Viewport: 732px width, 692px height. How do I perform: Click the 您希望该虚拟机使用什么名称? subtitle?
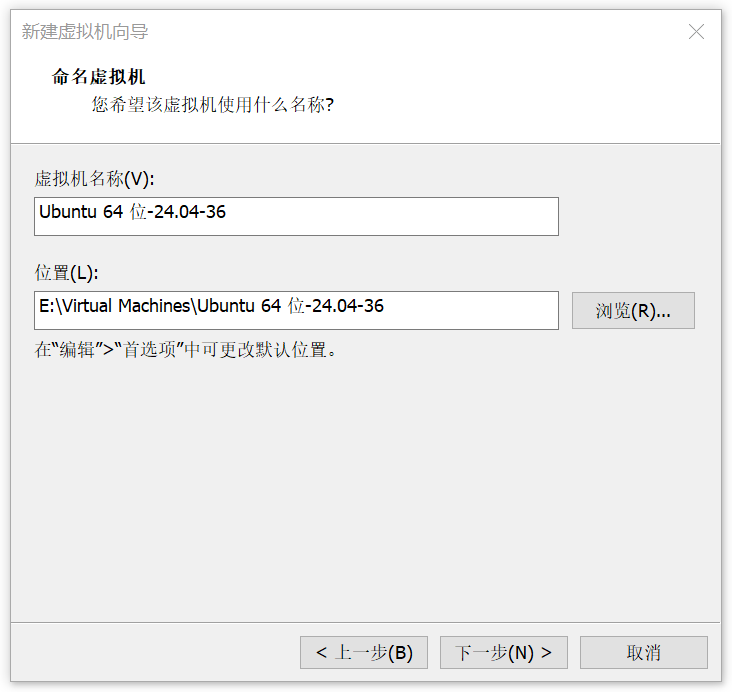(212, 105)
